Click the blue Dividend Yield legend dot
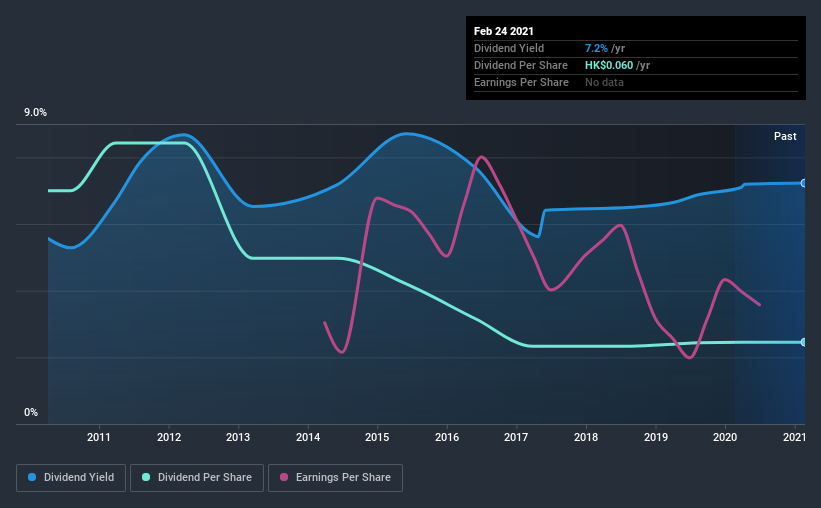821x508 pixels. (32, 477)
